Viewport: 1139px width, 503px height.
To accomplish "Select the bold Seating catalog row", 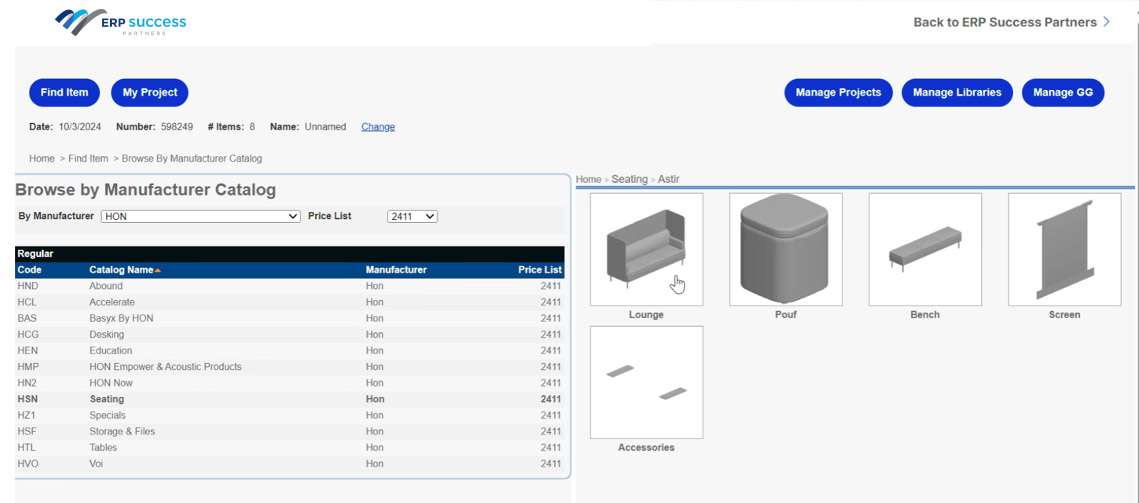I will point(289,399).
